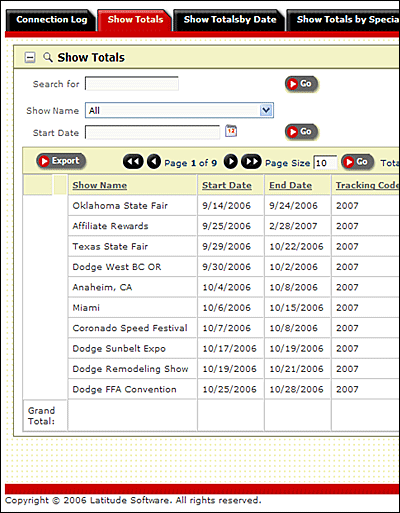
Task: Click the Page Size input box
Action: [325, 163]
